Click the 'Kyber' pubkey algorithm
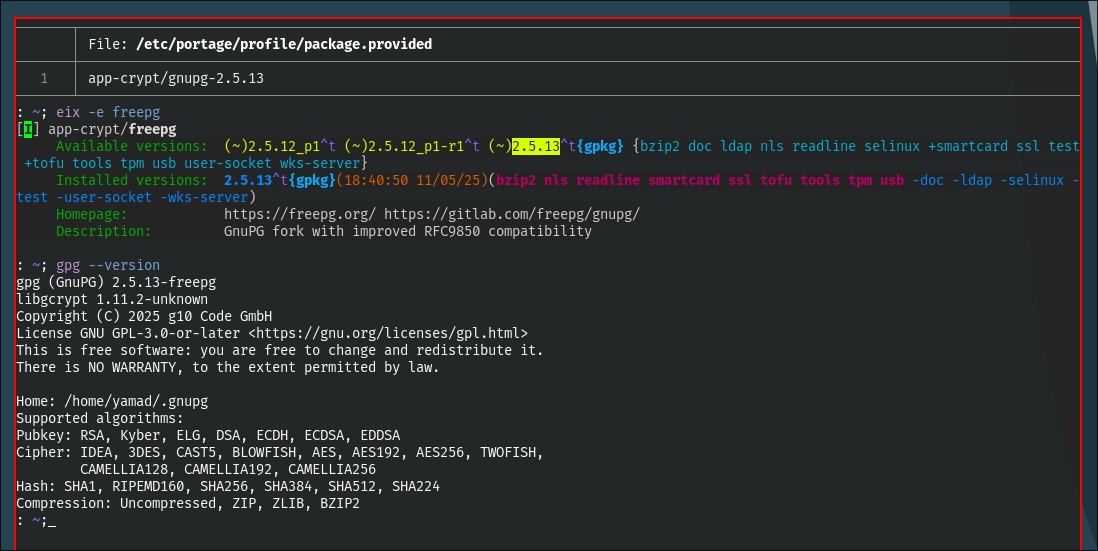This screenshot has height=551, width=1098. [x=140, y=435]
